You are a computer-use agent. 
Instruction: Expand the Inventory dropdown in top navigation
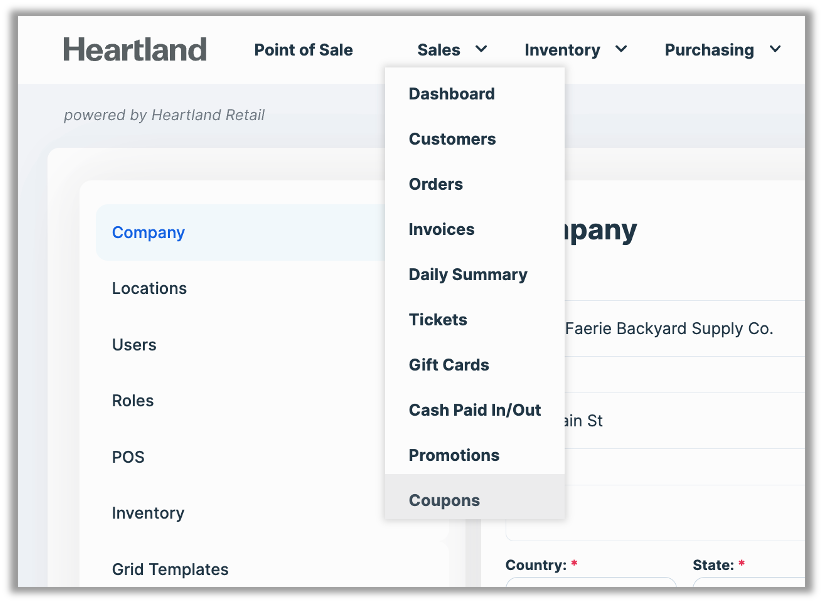pos(575,50)
